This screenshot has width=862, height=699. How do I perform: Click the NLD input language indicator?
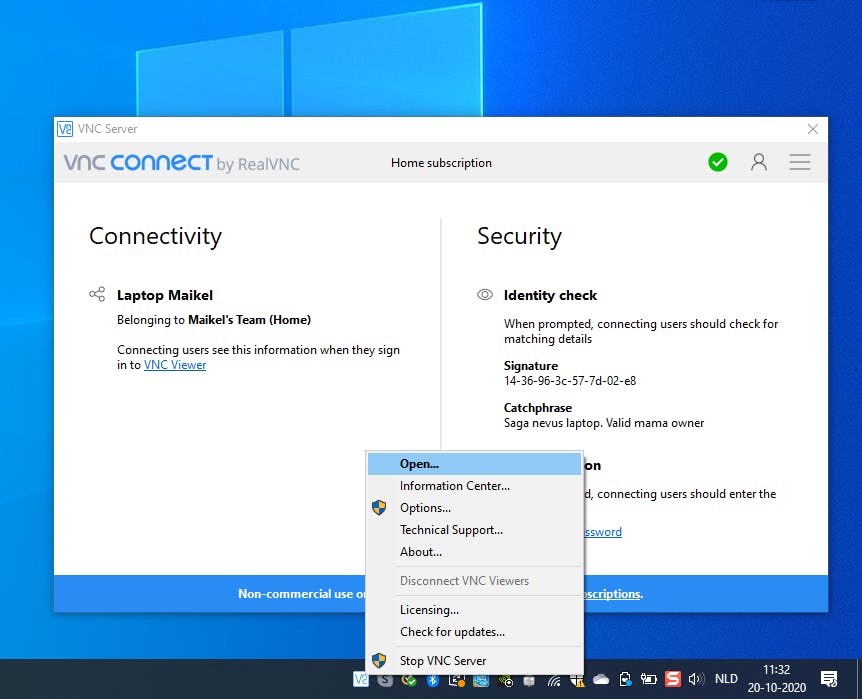[x=726, y=679]
